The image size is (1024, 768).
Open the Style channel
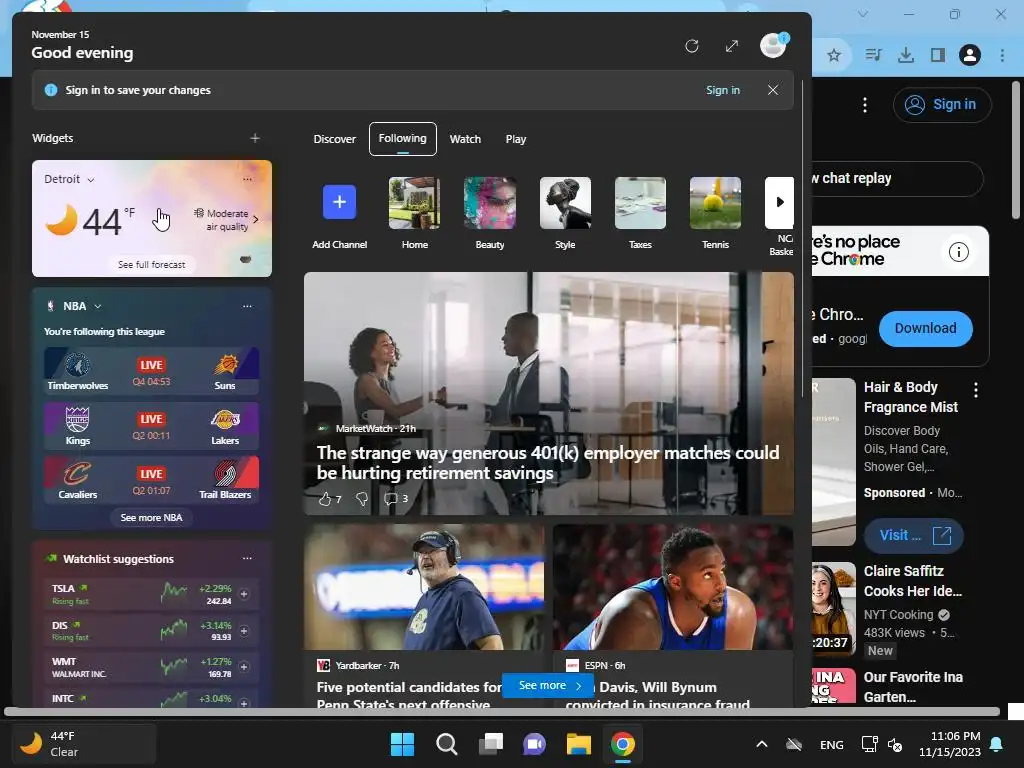click(565, 214)
